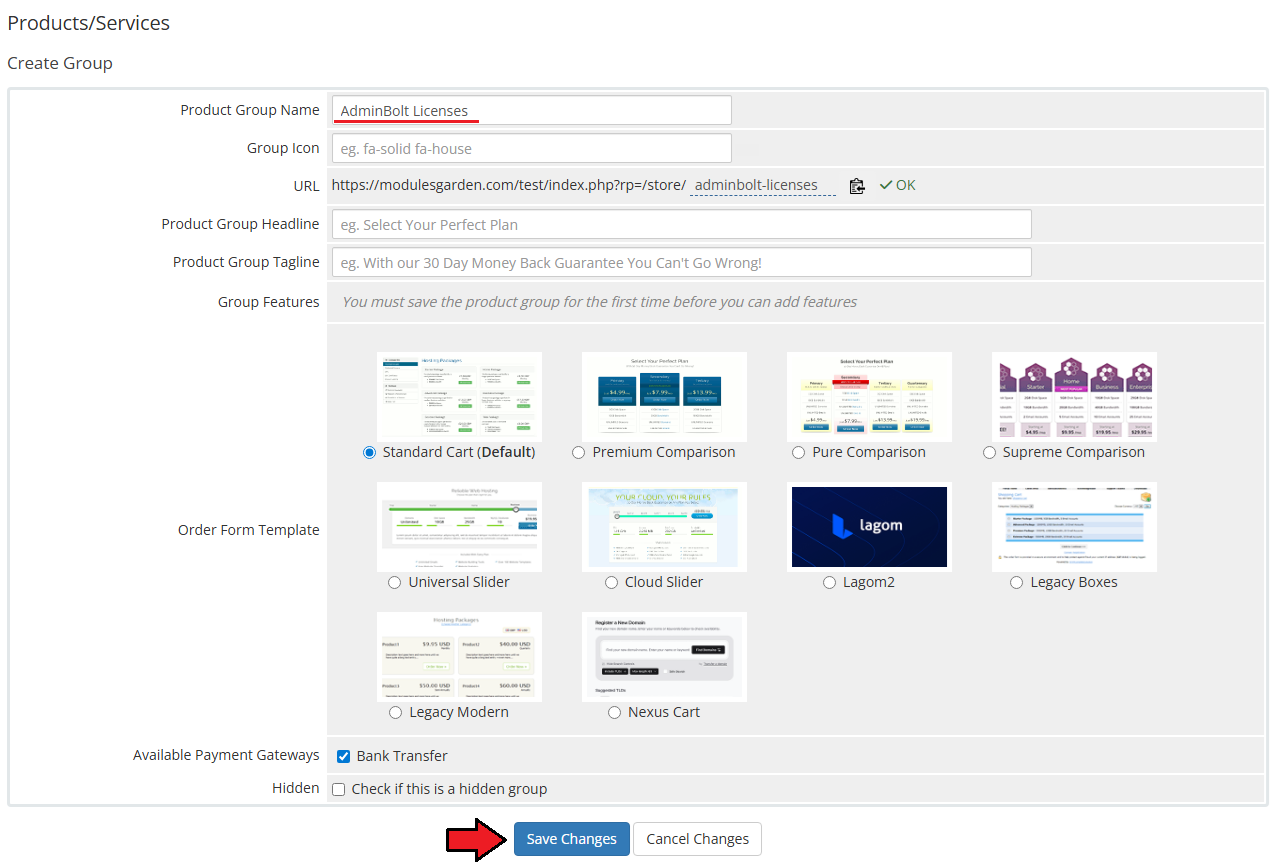Select Legacy Modern radio button
This screenshot has height=865, width=1280.
(x=396, y=713)
